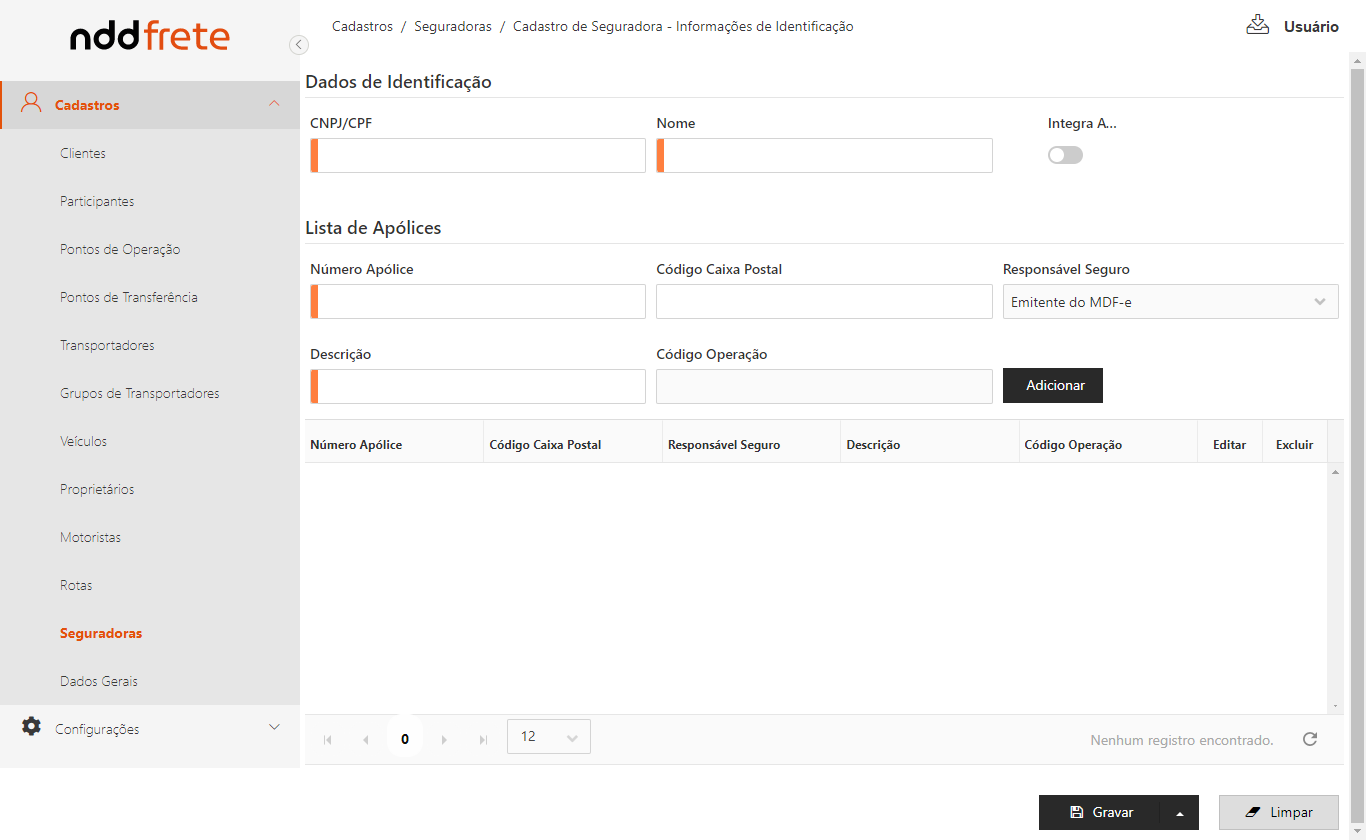Click the download inbox icon near Usuário
The image size is (1366, 840).
pyautogui.click(x=1257, y=25)
